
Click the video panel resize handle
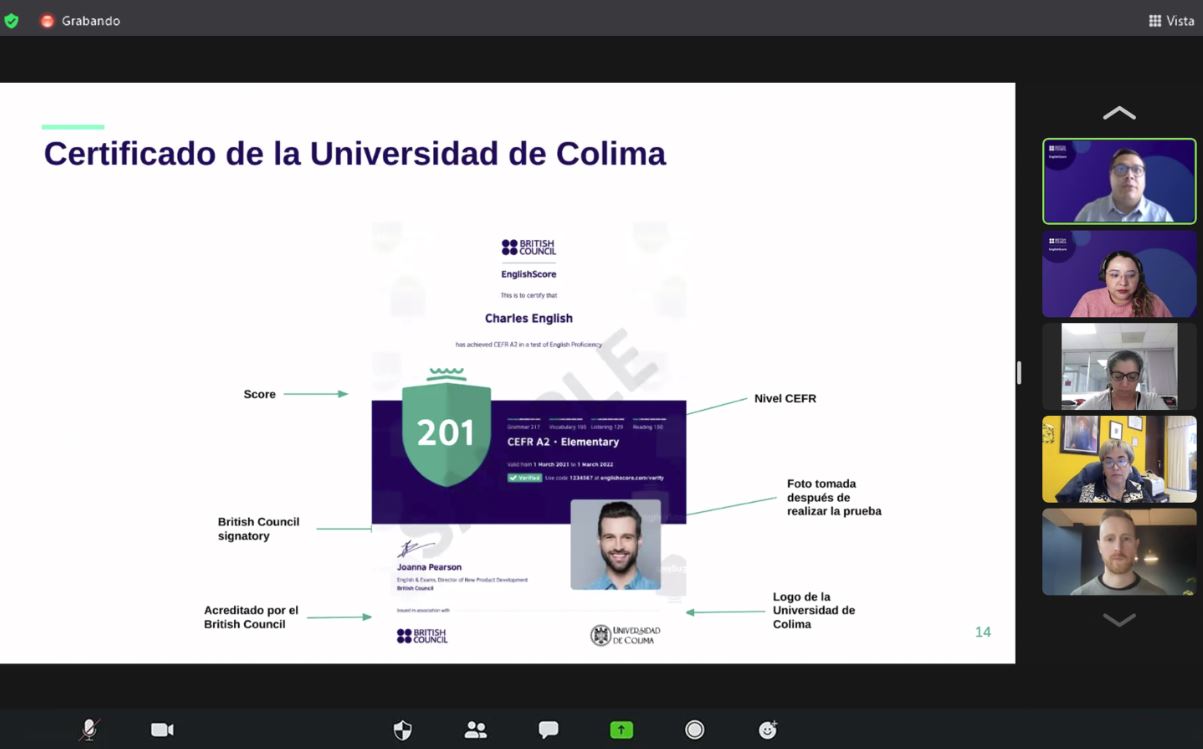[1019, 373]
